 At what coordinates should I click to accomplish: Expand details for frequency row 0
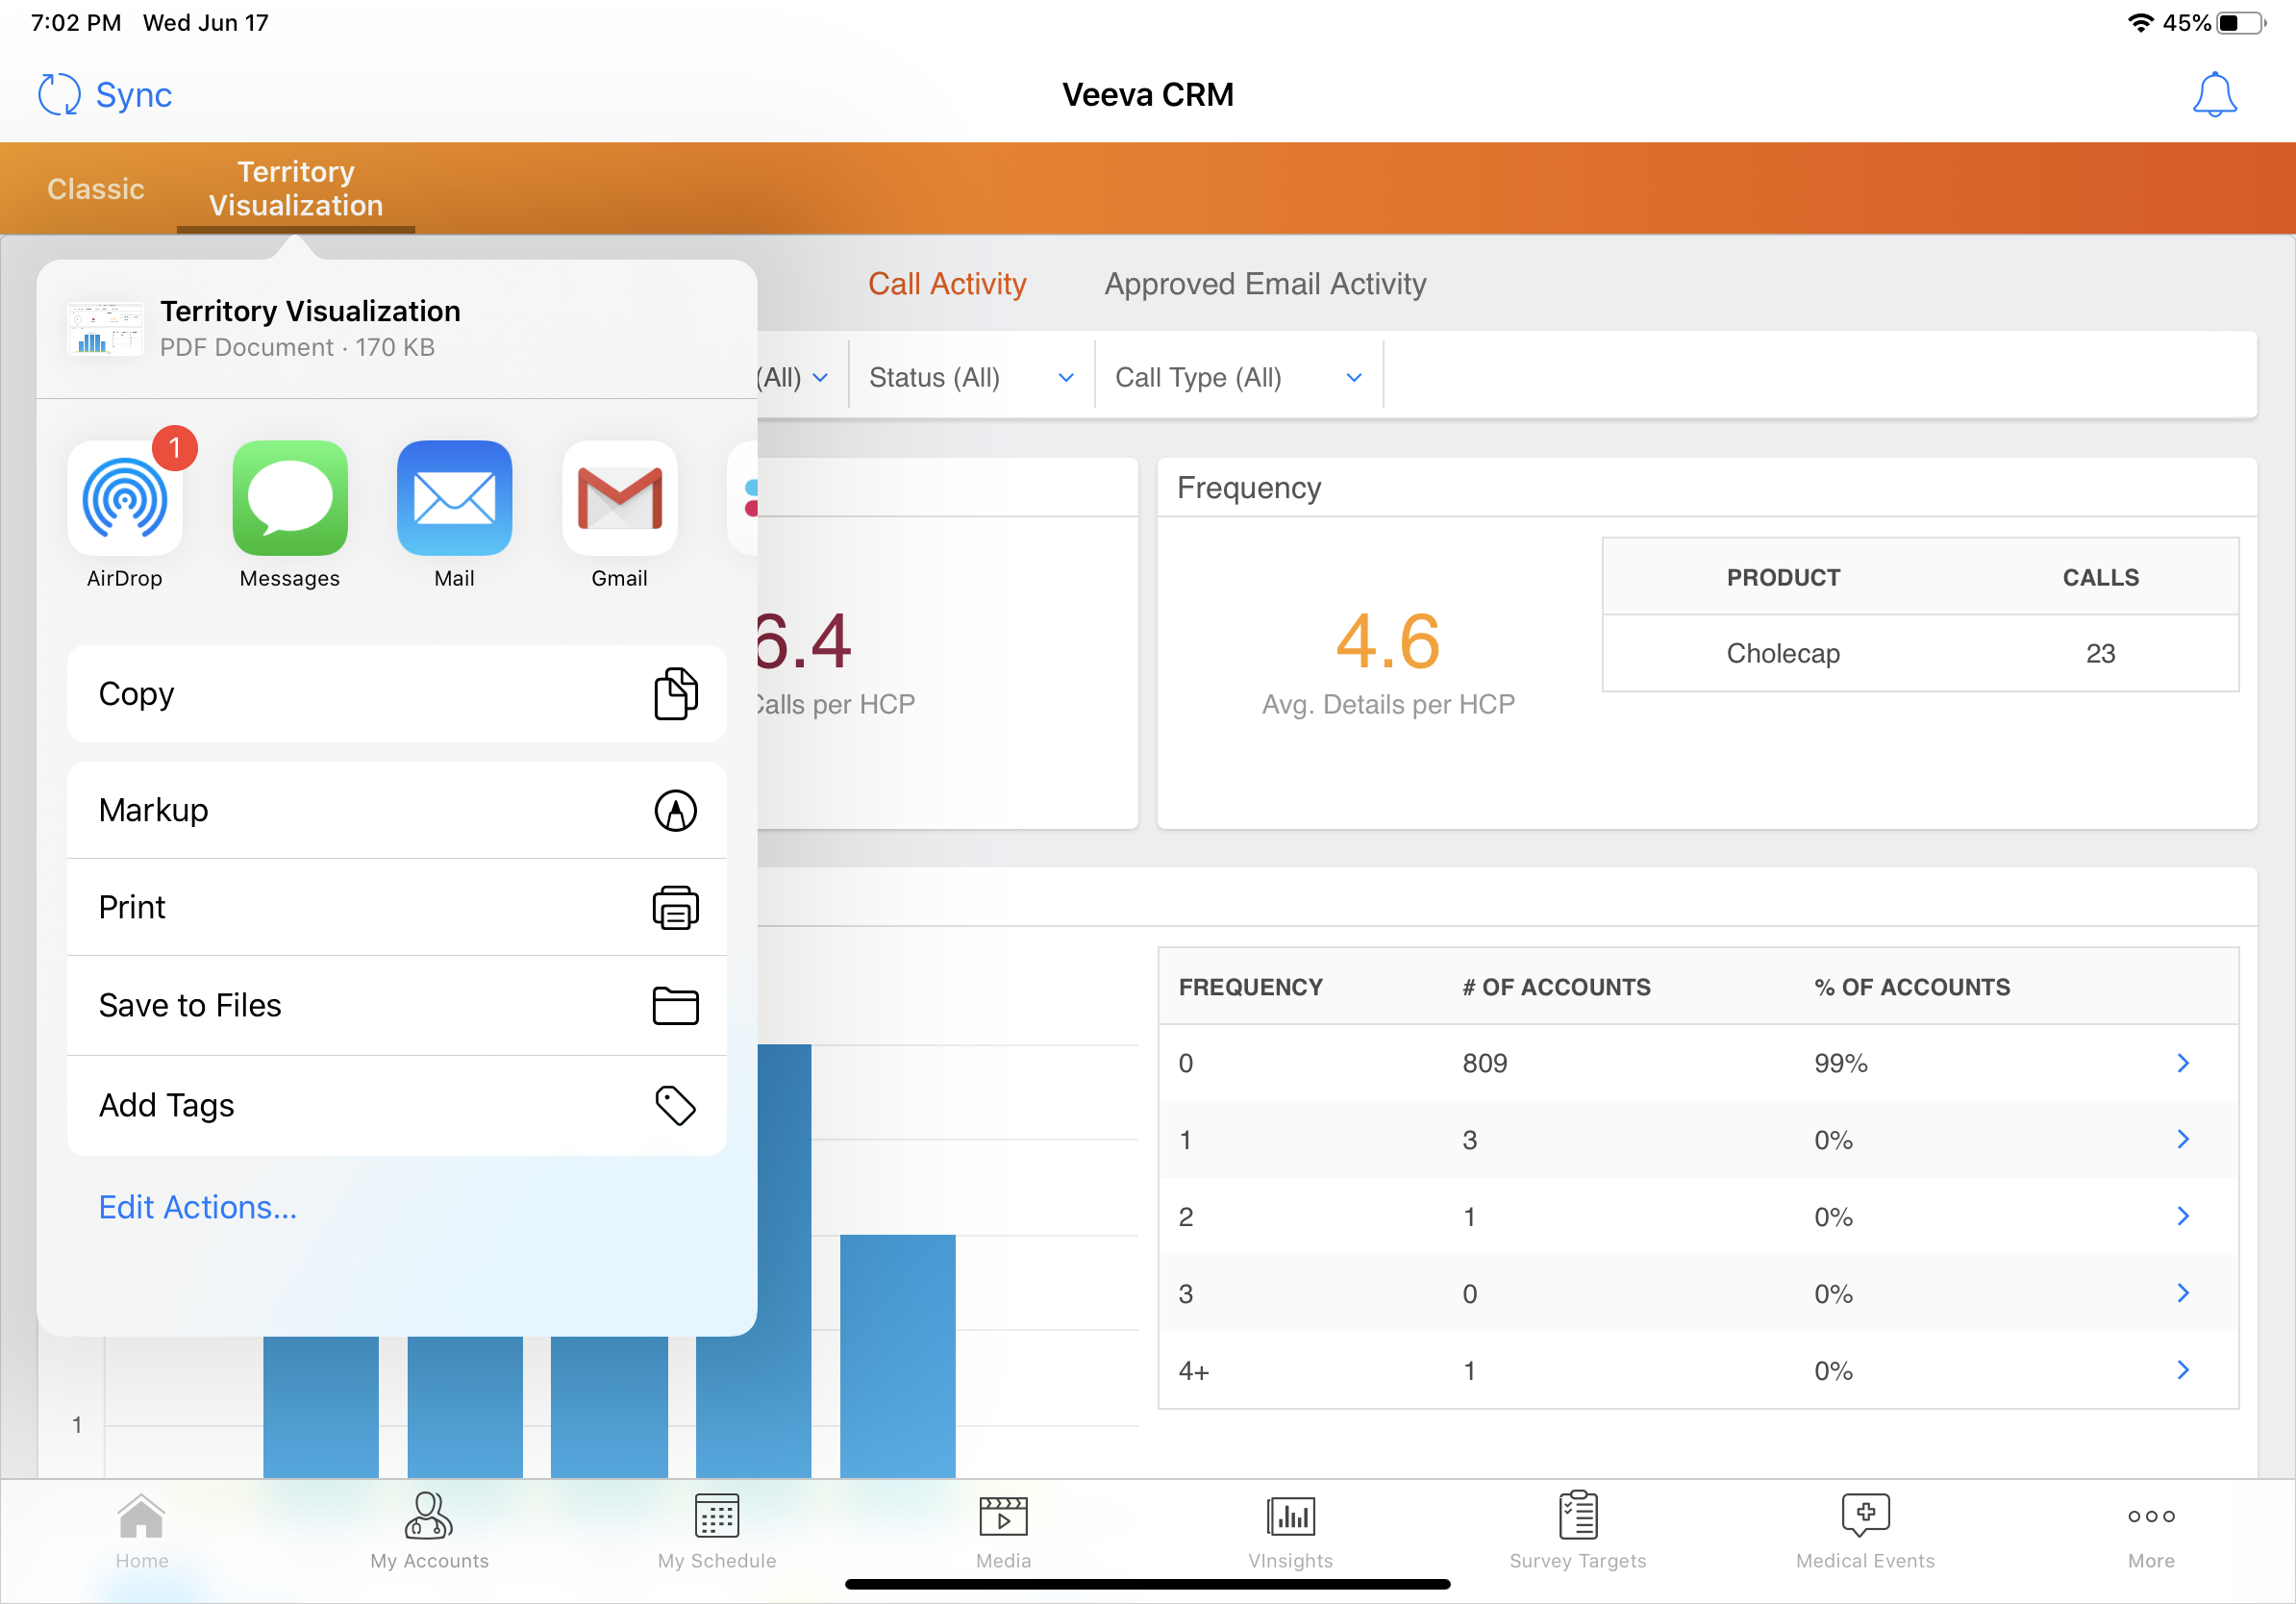tap(2182, 1063)
